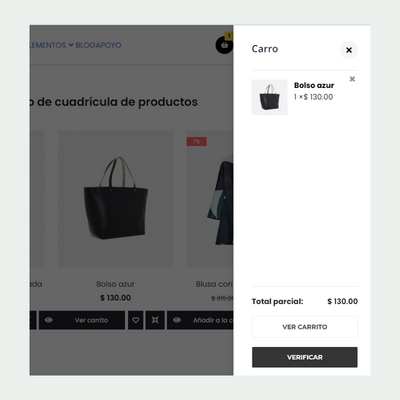Click the eye icon beside Añadir a la
Screen dimensions: 400x400
(x=177, y=320)
